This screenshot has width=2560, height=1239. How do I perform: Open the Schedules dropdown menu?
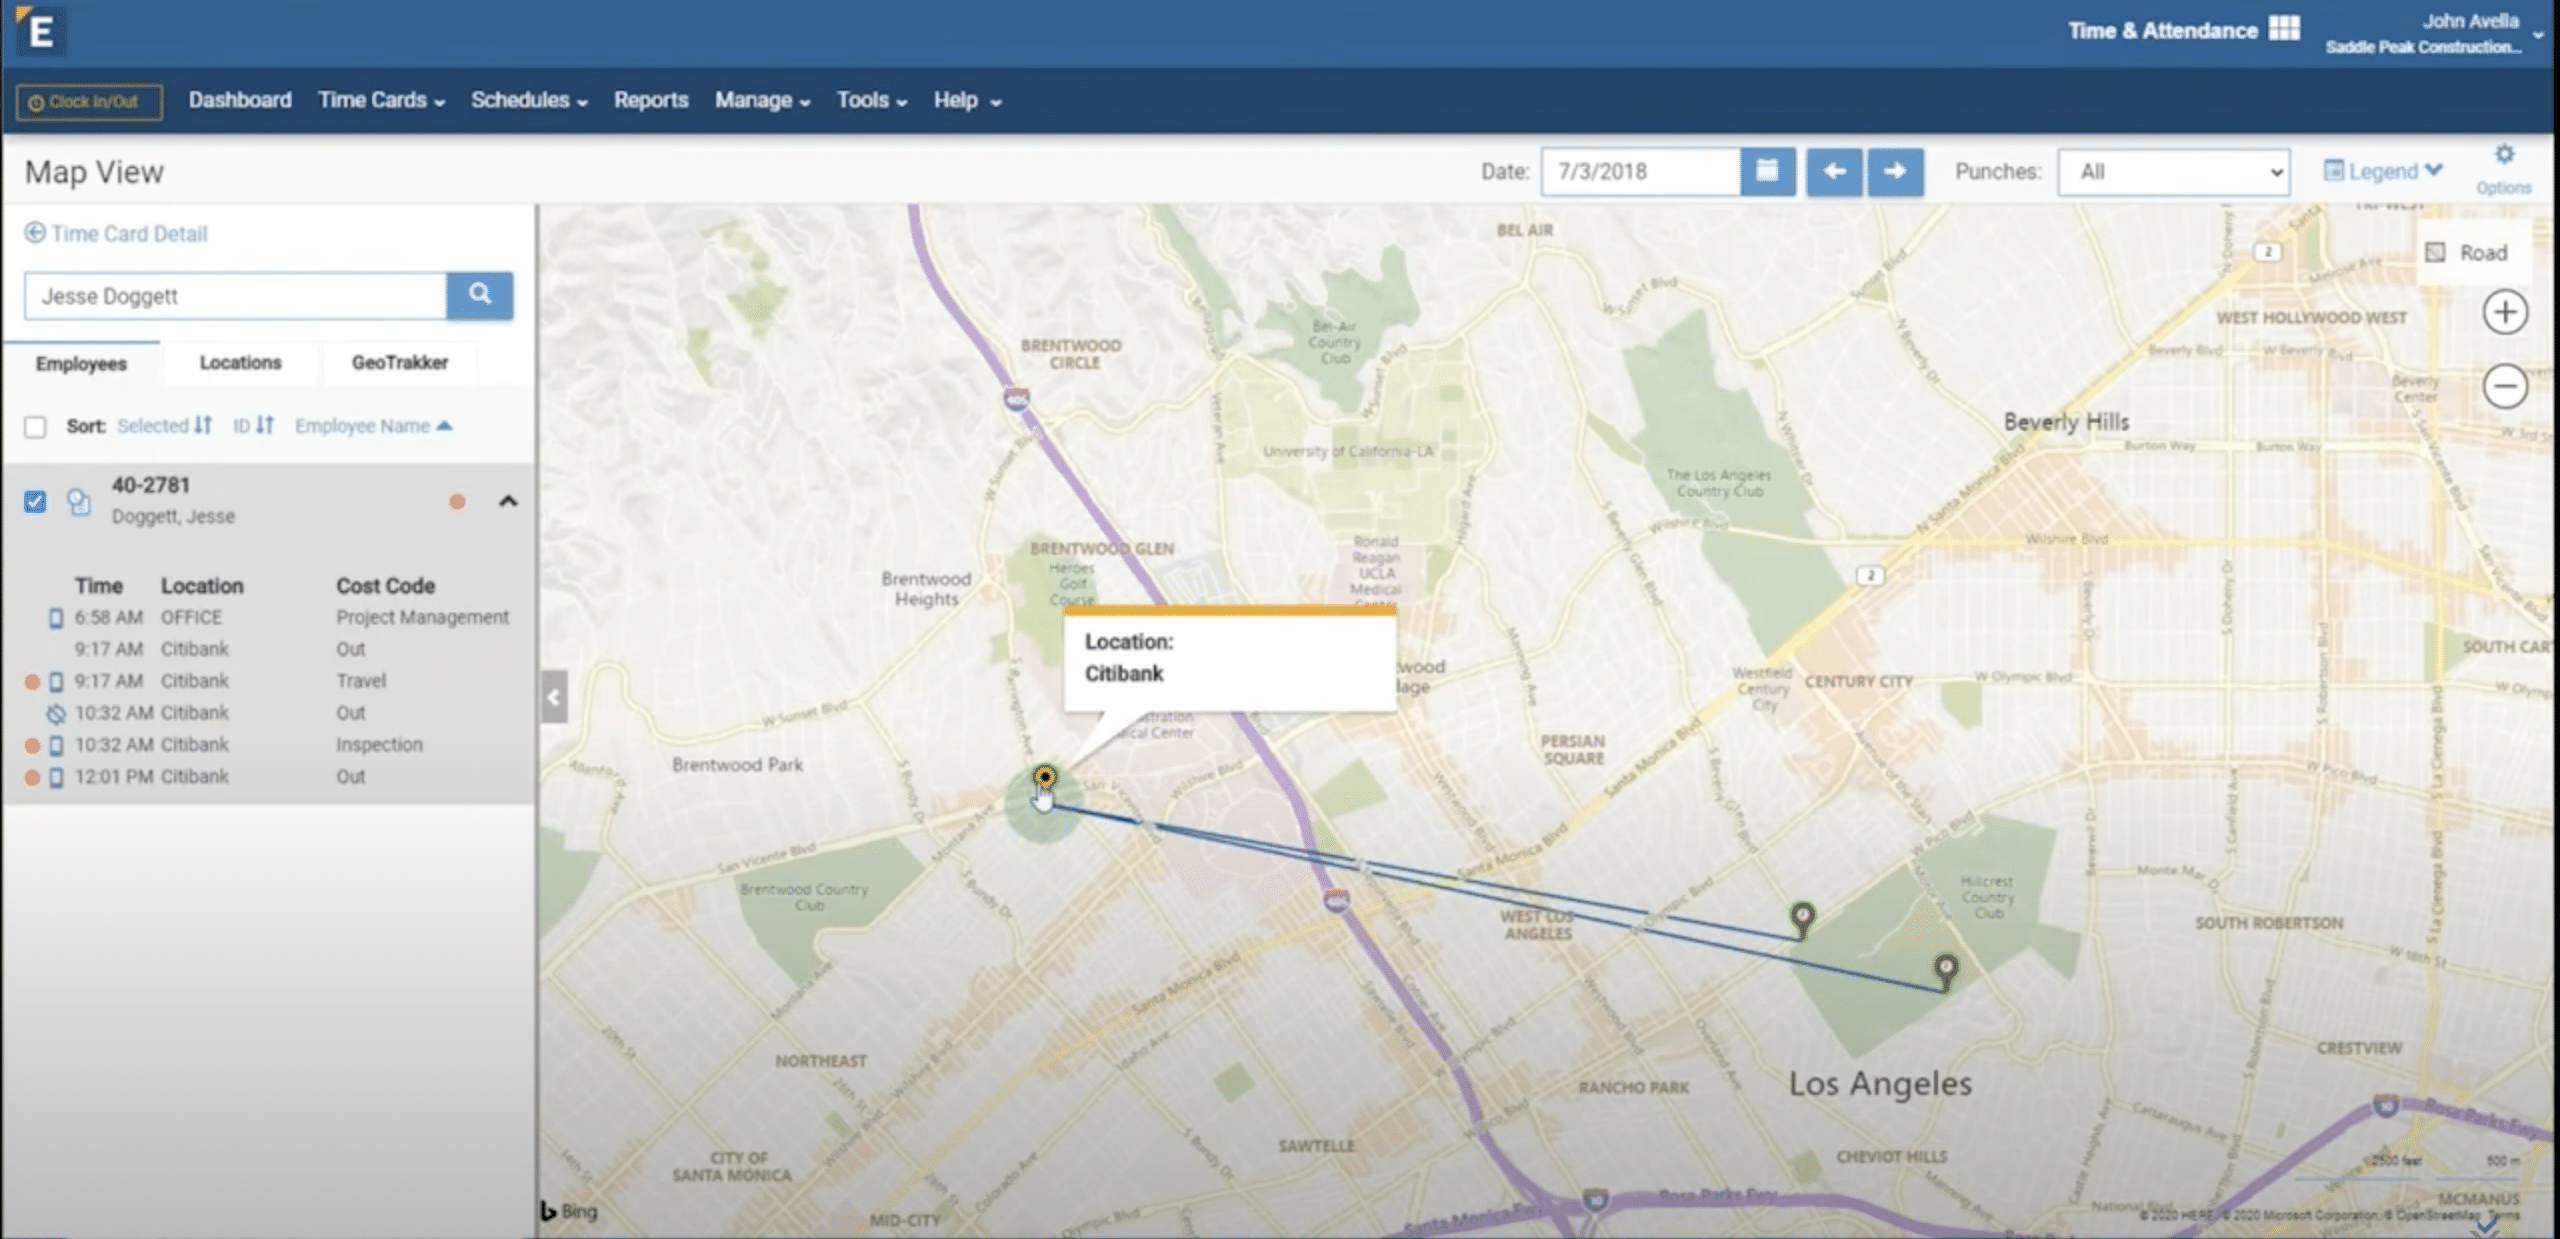529,100
